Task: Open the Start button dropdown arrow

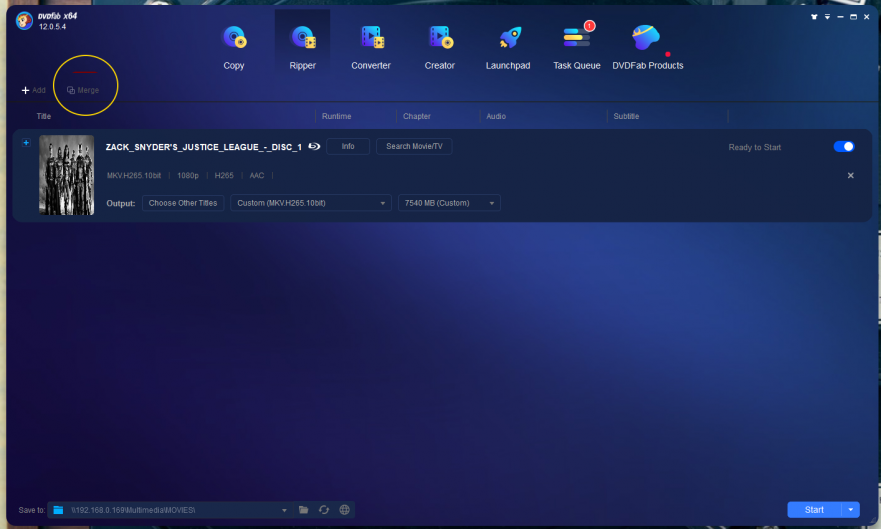Action: 851,510
